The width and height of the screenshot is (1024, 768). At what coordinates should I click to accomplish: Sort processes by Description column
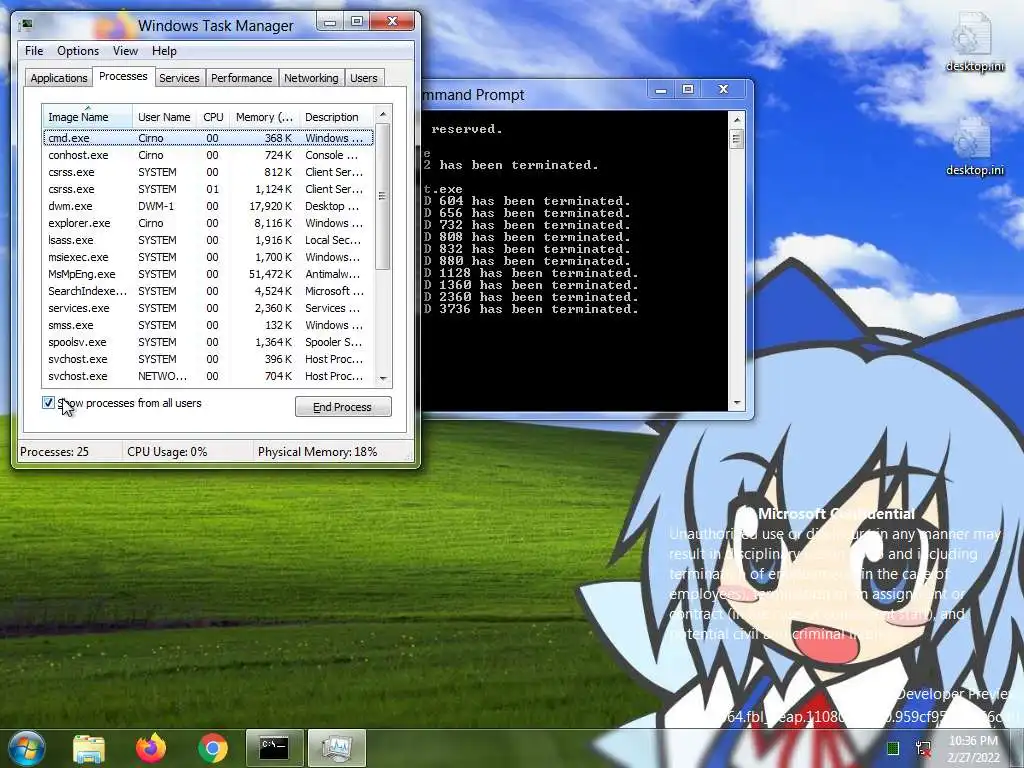pos(337,117)
